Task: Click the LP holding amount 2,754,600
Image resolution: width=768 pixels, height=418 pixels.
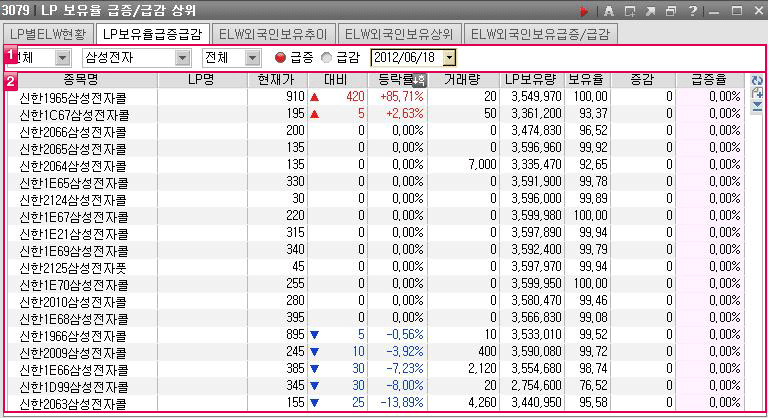Action: click(536, 386)
